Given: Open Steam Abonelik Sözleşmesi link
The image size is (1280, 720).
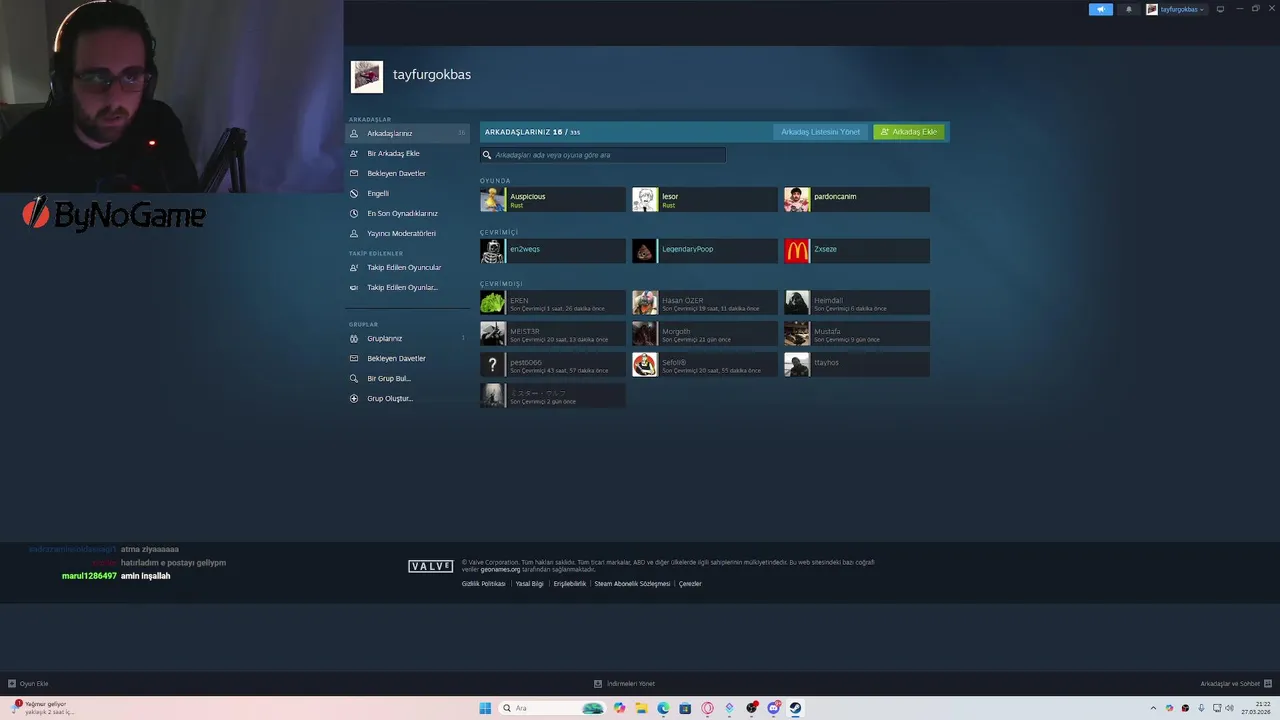Looking at the screenshot, I should (x=632, y=584).
